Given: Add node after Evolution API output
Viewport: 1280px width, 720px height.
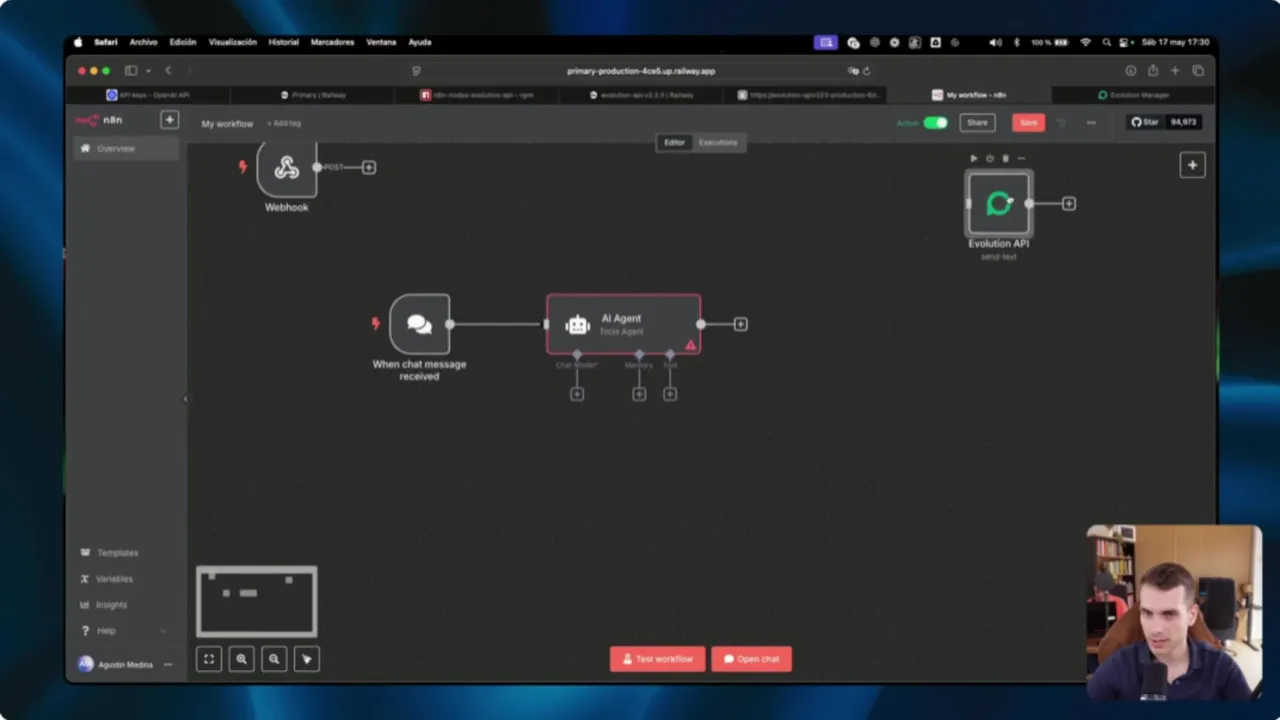Looking at the screenshot, I should (1069, 204).
